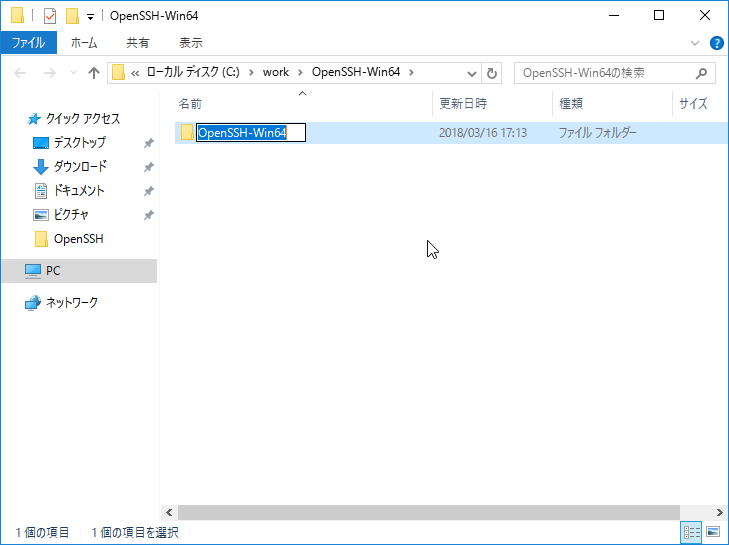Screen dimensions: 729x545
Task: Open Customize Quick Access Toolbar dropdown
Action: pyautogui.click(x=90, y=17)
